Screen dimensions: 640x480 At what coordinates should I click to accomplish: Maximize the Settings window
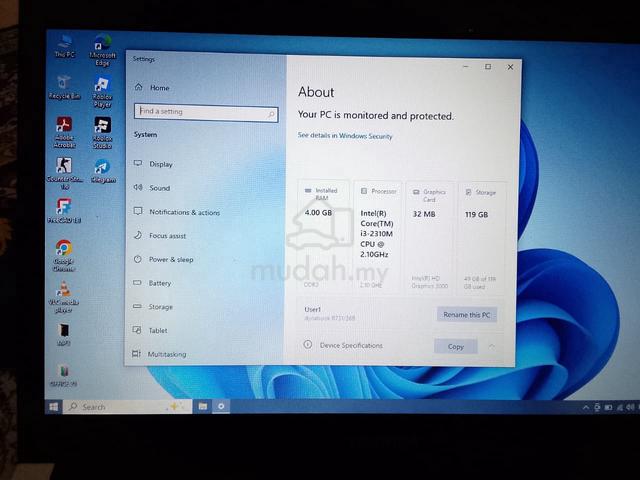click(488, 67)
